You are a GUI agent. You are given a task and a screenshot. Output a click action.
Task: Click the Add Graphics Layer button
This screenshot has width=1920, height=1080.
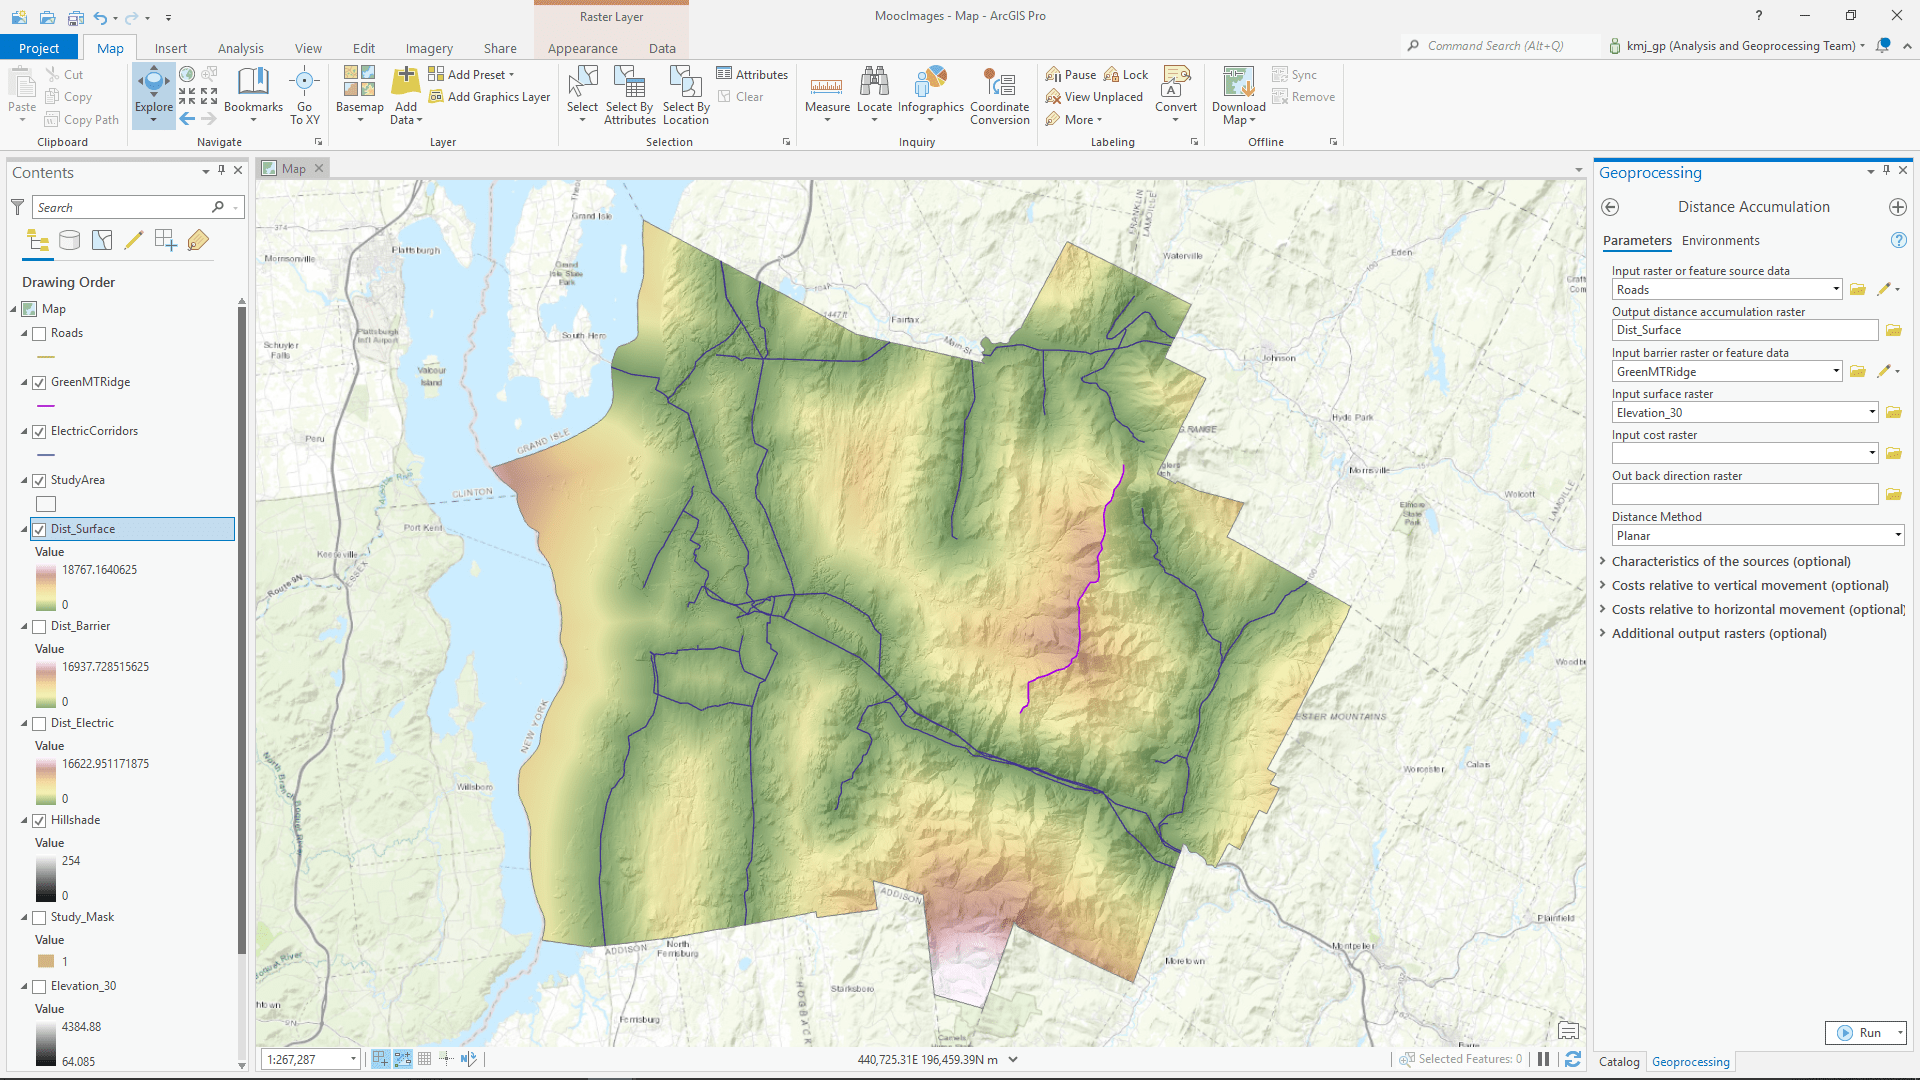(490, 97)
